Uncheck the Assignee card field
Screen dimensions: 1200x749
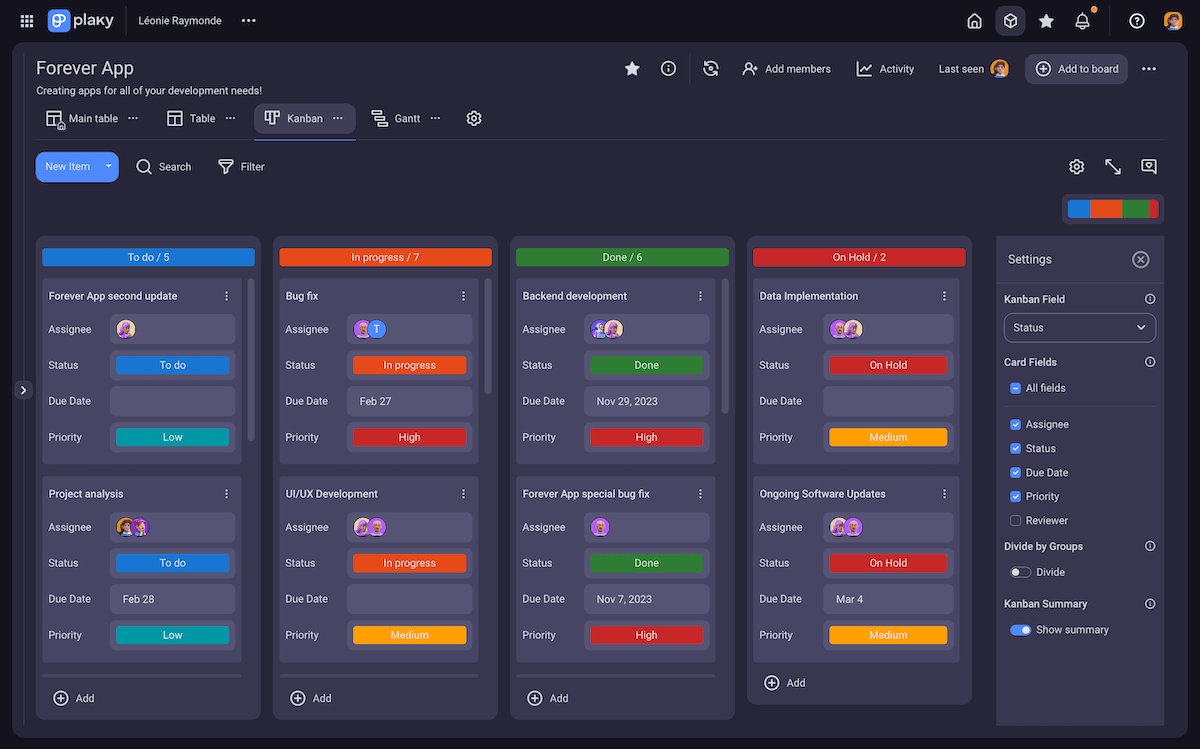pos(1016,424)
